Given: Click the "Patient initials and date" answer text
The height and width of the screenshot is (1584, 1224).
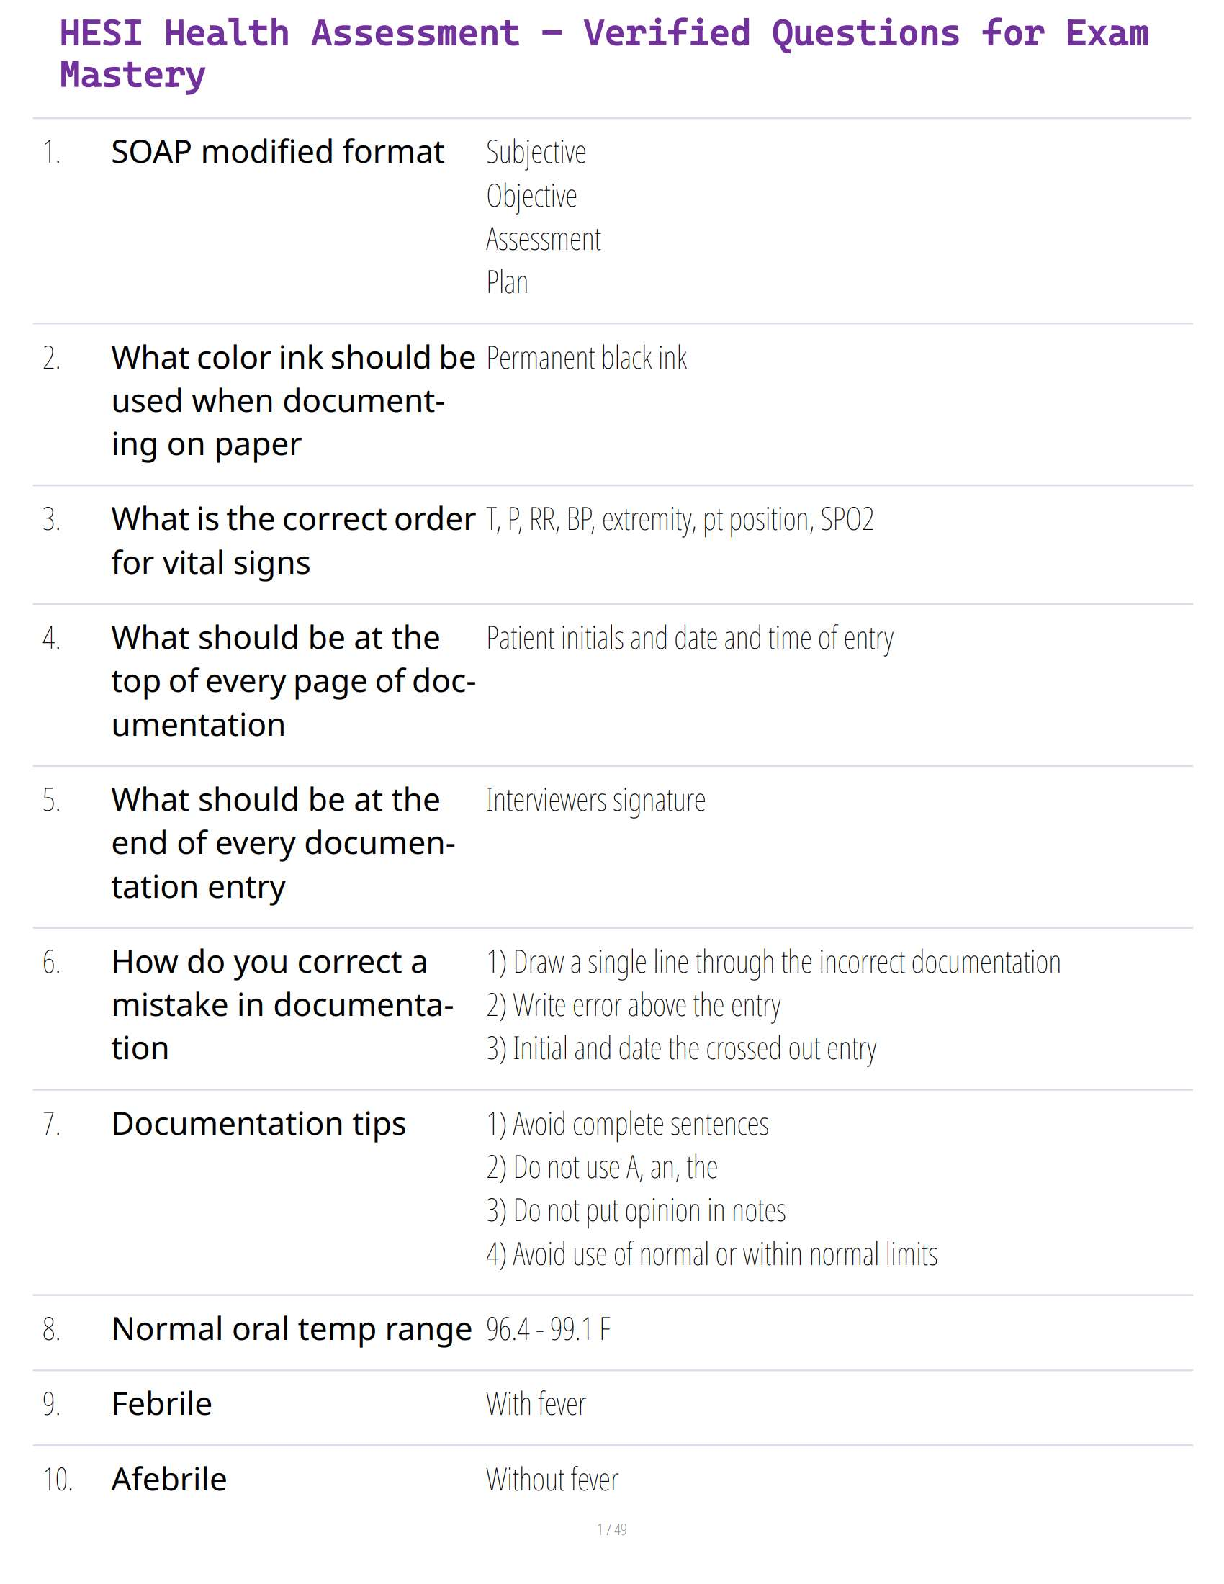Looking at the screenshot, I should point(689,638).
